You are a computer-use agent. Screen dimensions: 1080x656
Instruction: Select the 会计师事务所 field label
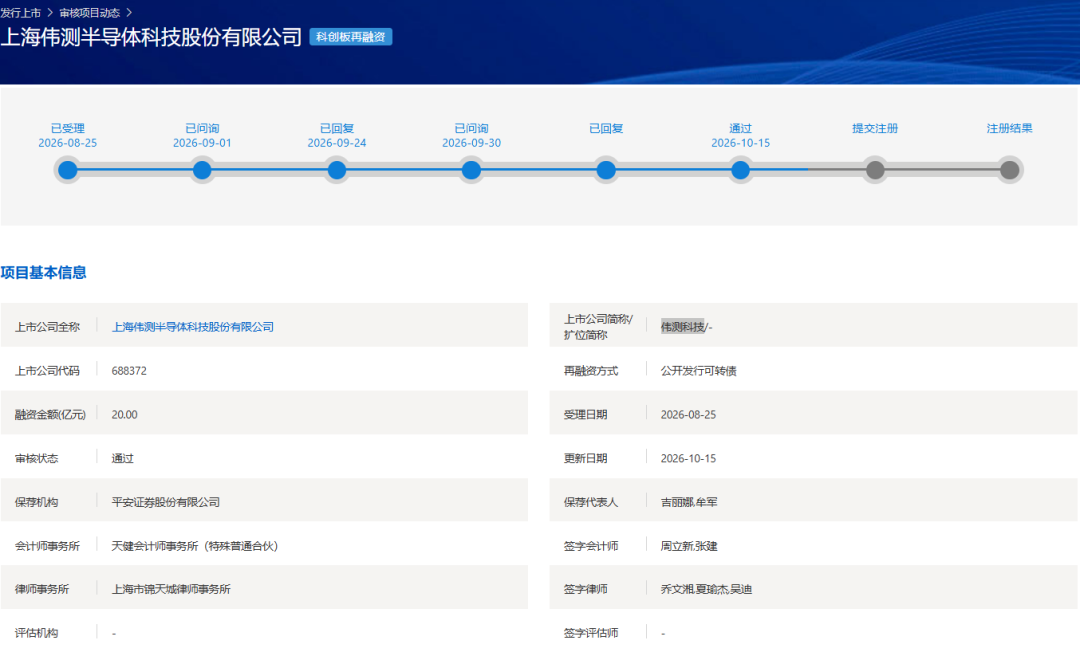pos(48,546)
